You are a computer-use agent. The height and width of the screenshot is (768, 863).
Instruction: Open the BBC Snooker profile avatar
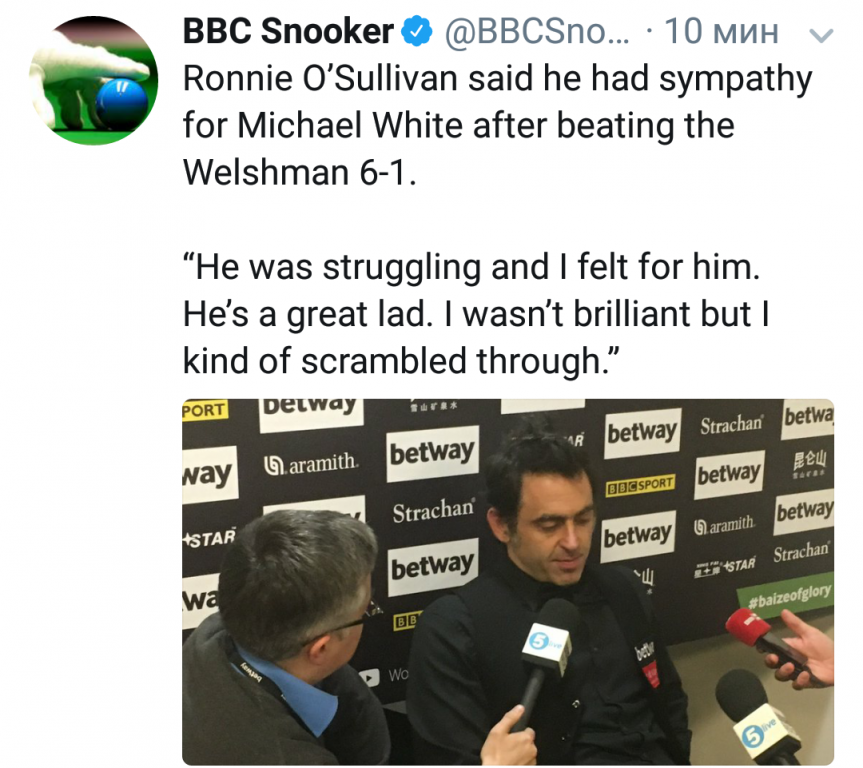tap(94, 80)
